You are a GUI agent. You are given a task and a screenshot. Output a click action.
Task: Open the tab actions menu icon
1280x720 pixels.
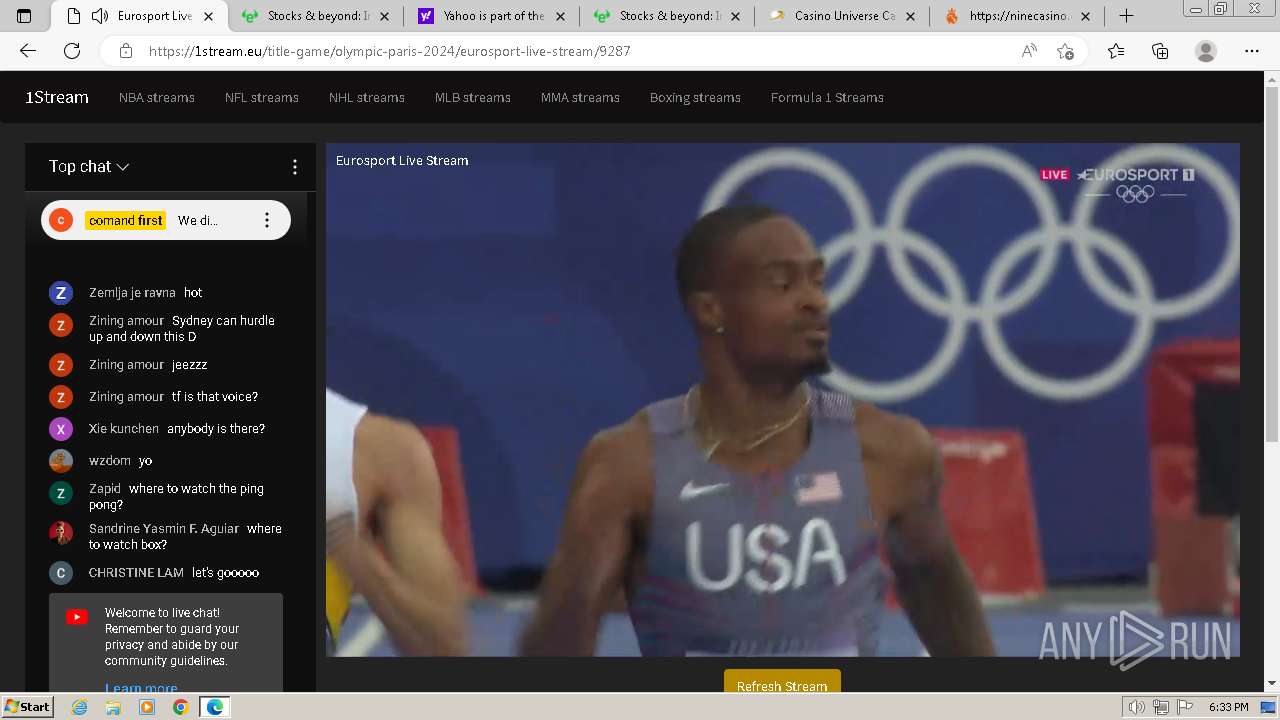coord(24,16)
